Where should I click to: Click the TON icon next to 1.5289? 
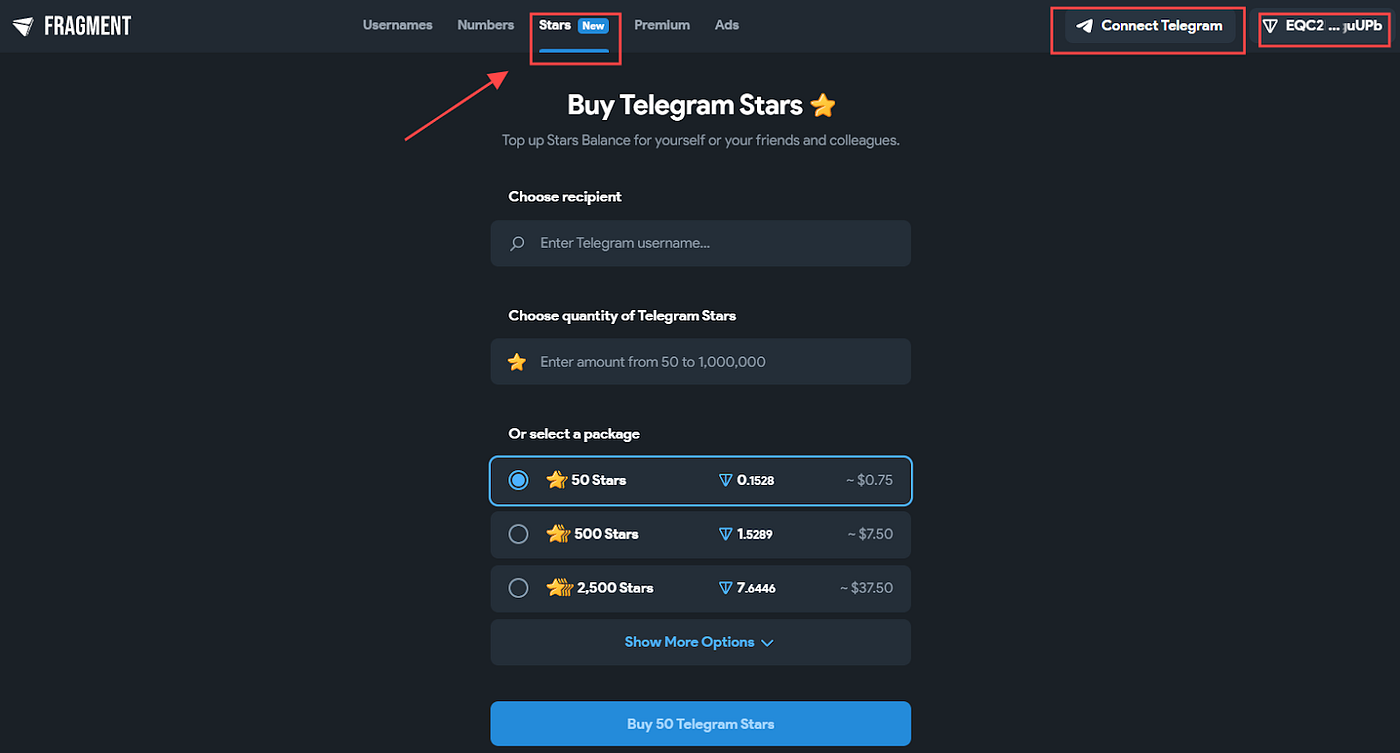726,534
